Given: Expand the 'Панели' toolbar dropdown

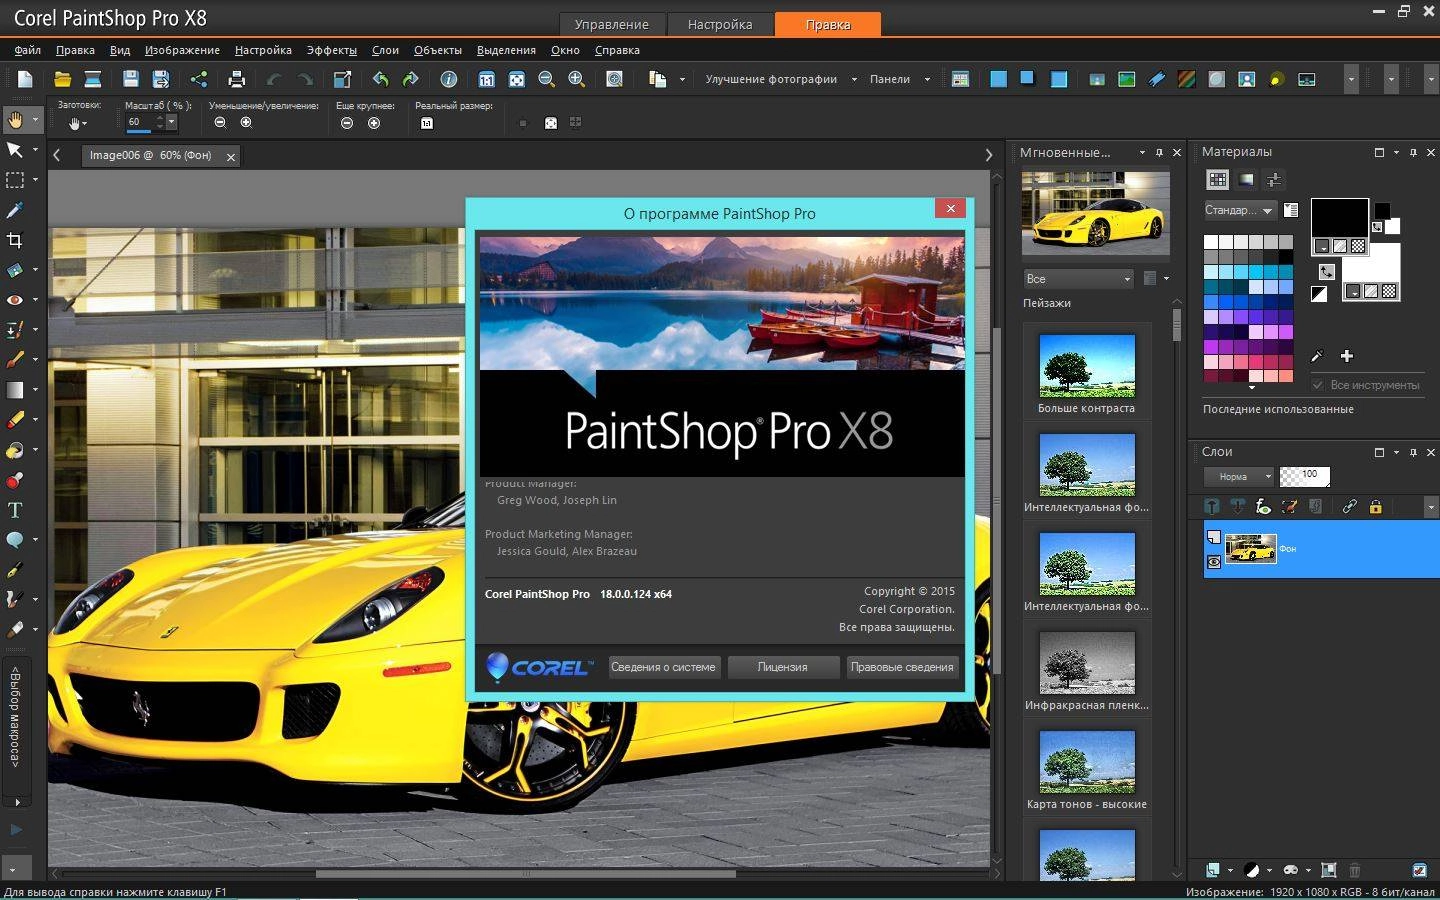Looking at the screenshot, I should [x=927, y=79].
